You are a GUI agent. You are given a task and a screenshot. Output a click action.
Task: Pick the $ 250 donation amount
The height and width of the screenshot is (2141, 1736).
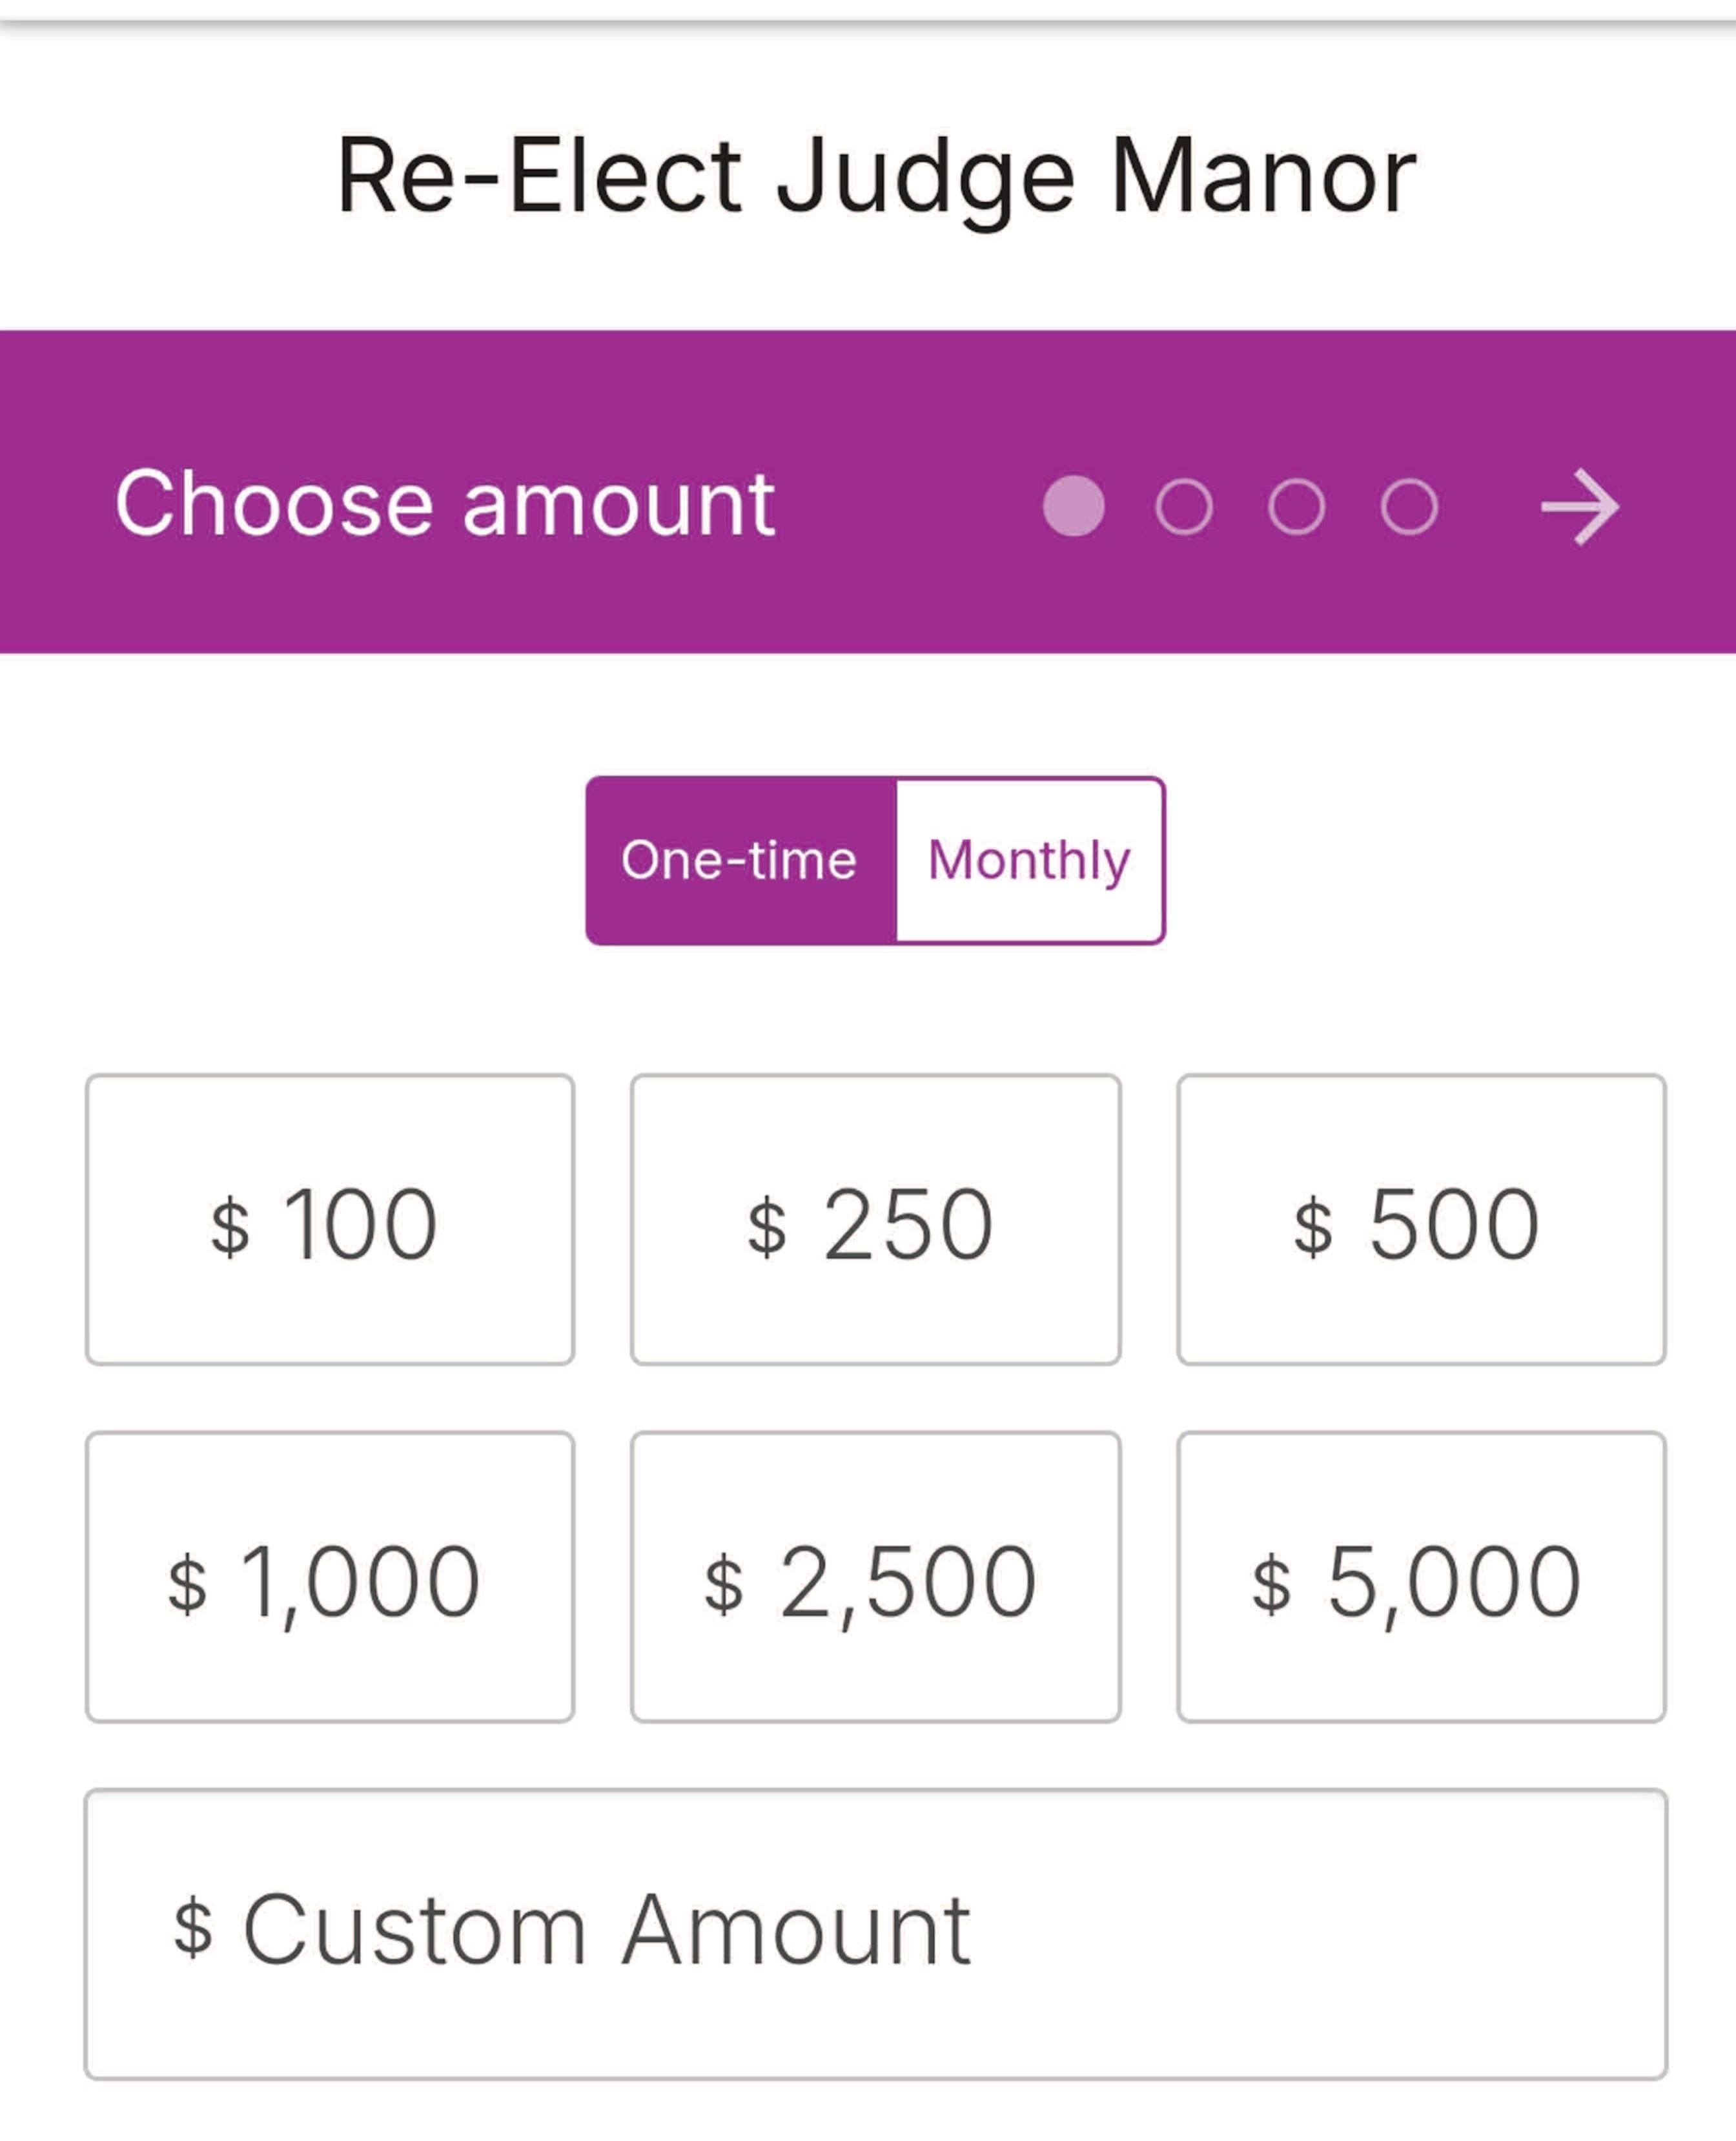pyautogui.click(x=875, y=1220)
